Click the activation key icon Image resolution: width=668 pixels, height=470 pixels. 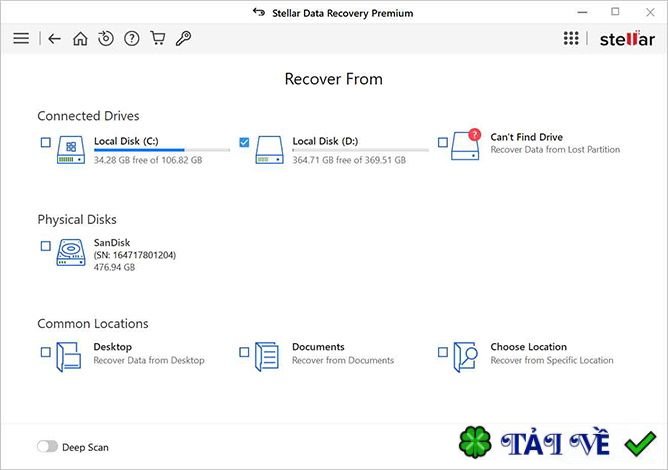coord(183,38)
